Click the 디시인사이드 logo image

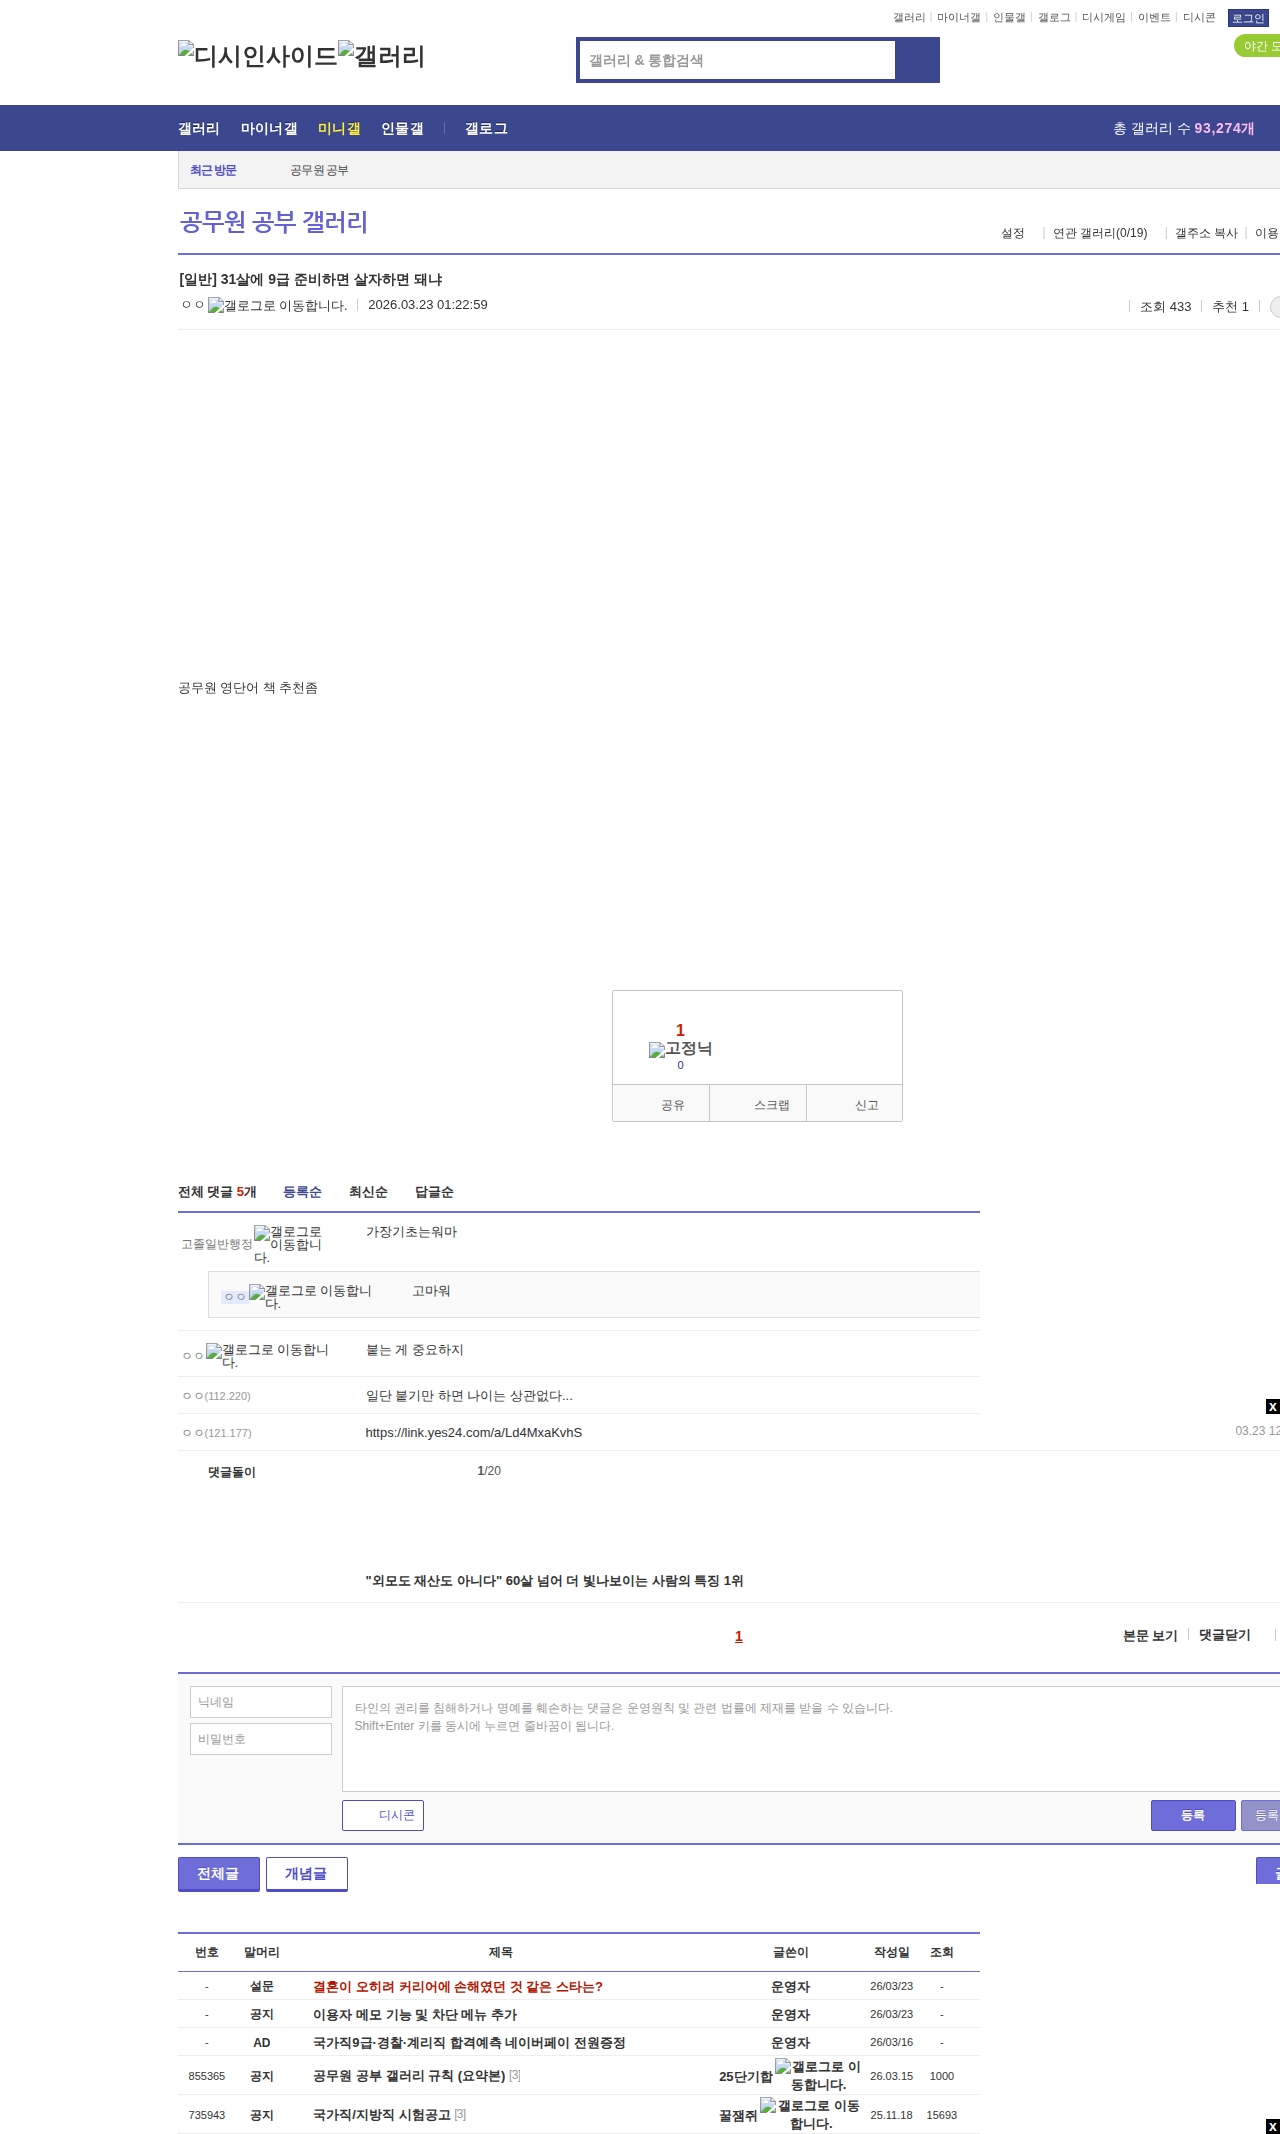coord(257,56)
